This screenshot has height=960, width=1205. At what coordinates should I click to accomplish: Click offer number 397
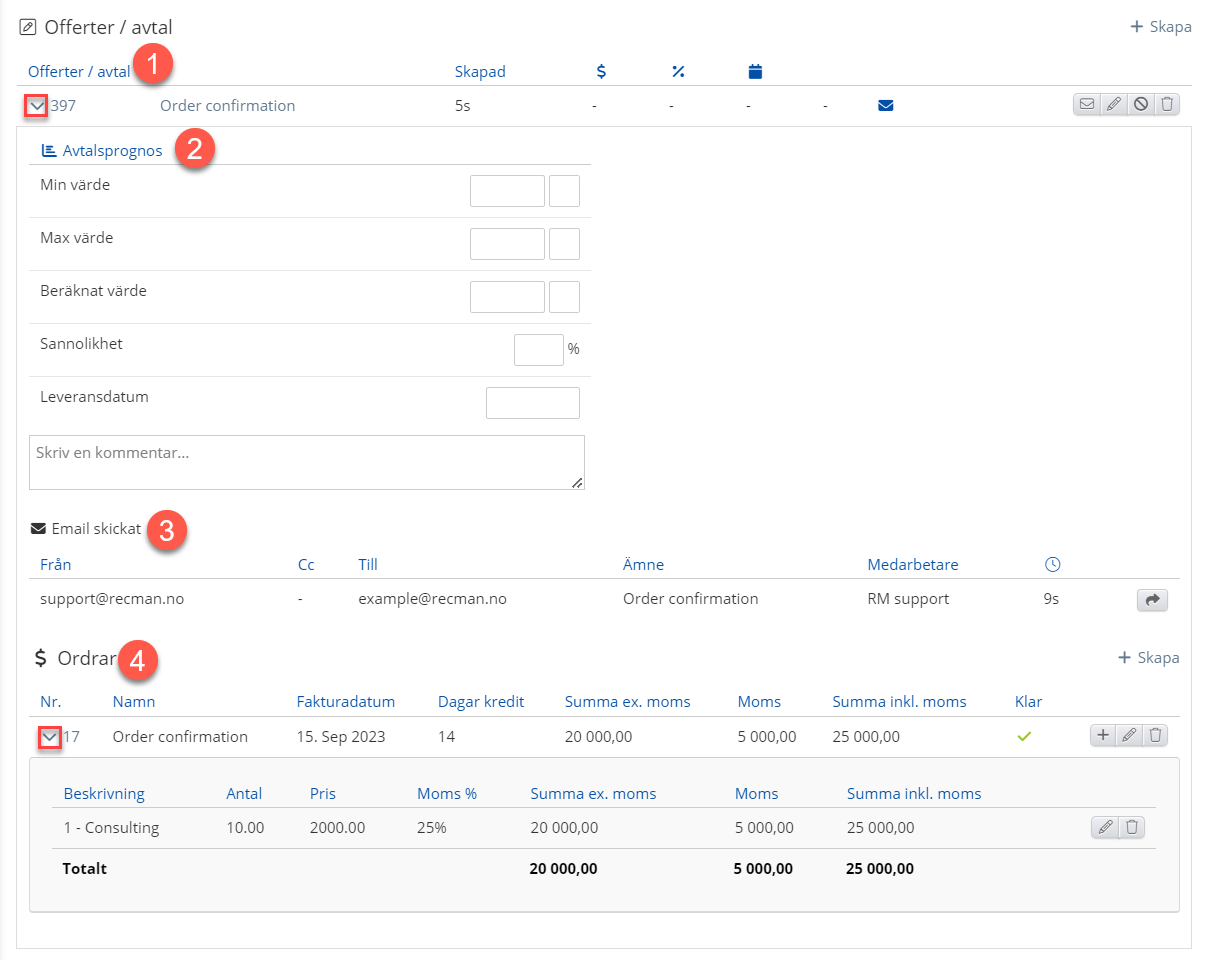coord(63,105)
